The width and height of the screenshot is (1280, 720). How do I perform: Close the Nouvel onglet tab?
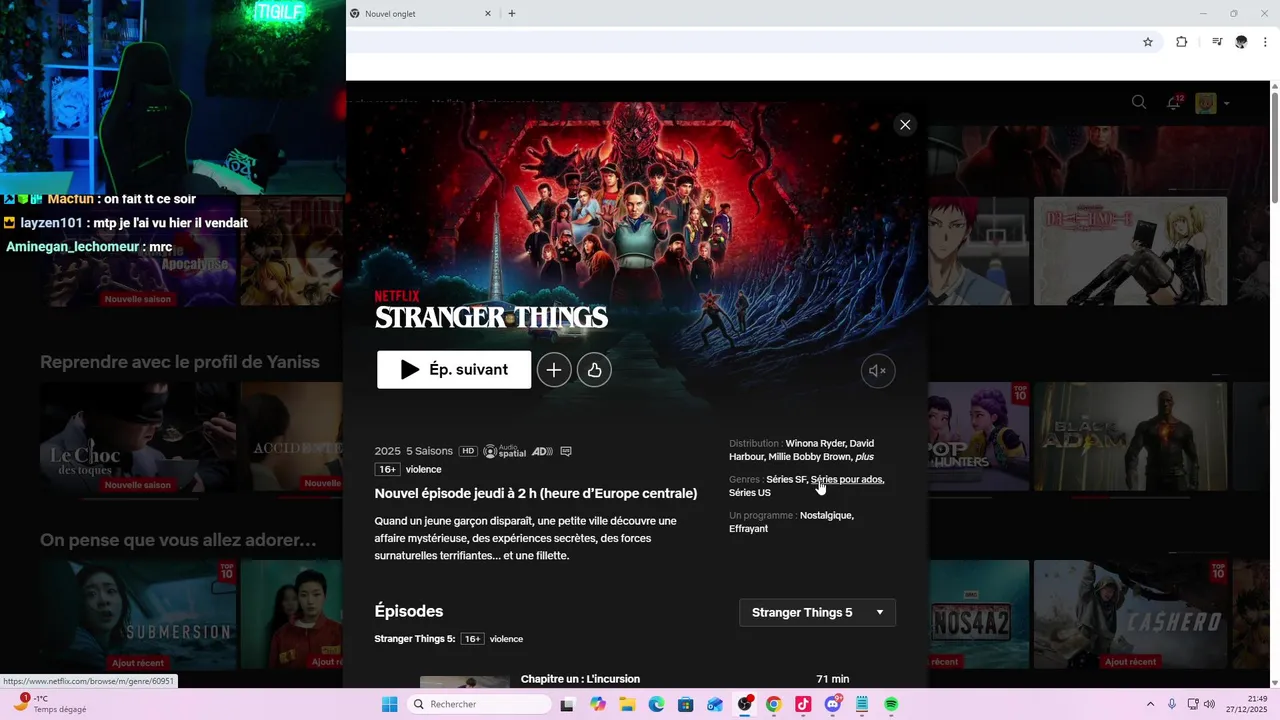tap(488, 14)
